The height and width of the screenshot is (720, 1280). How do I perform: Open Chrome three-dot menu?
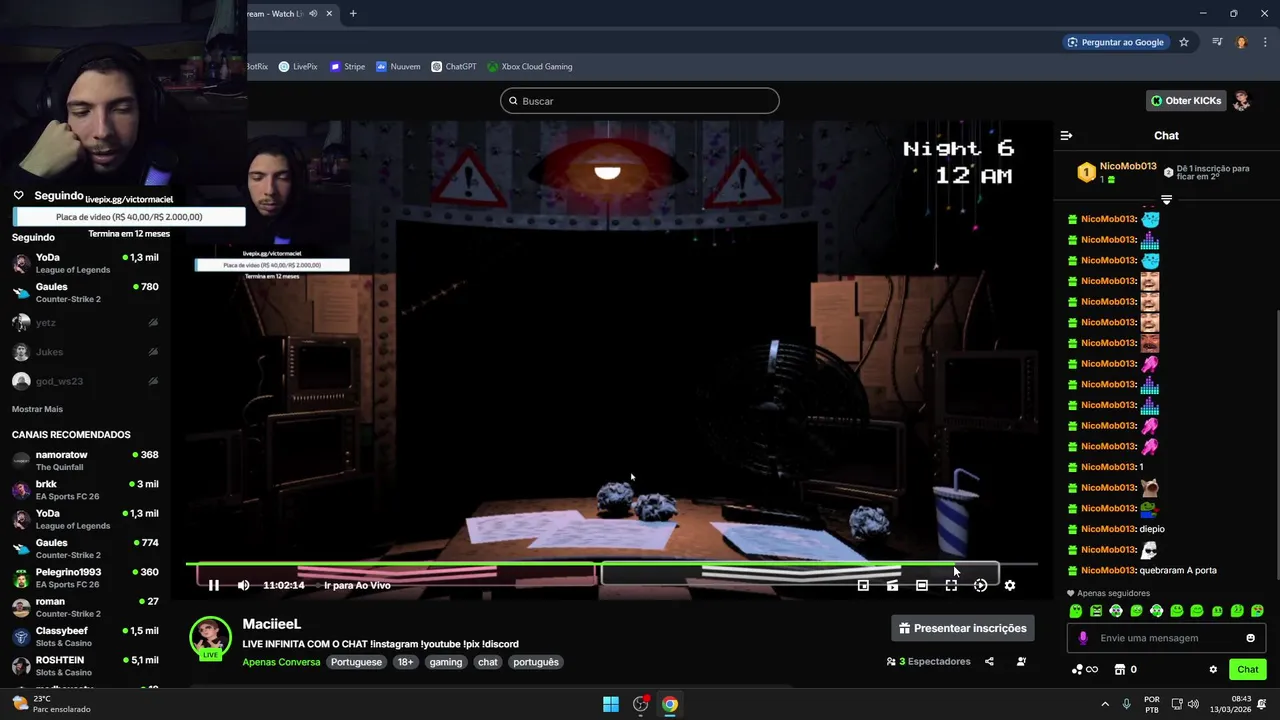pyautogui.click(x=1266, y=42)
